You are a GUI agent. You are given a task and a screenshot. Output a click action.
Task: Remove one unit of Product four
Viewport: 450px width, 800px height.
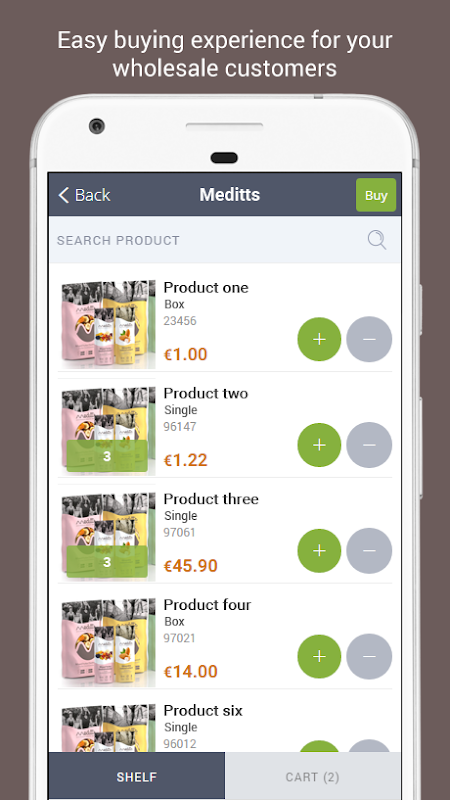369,656
